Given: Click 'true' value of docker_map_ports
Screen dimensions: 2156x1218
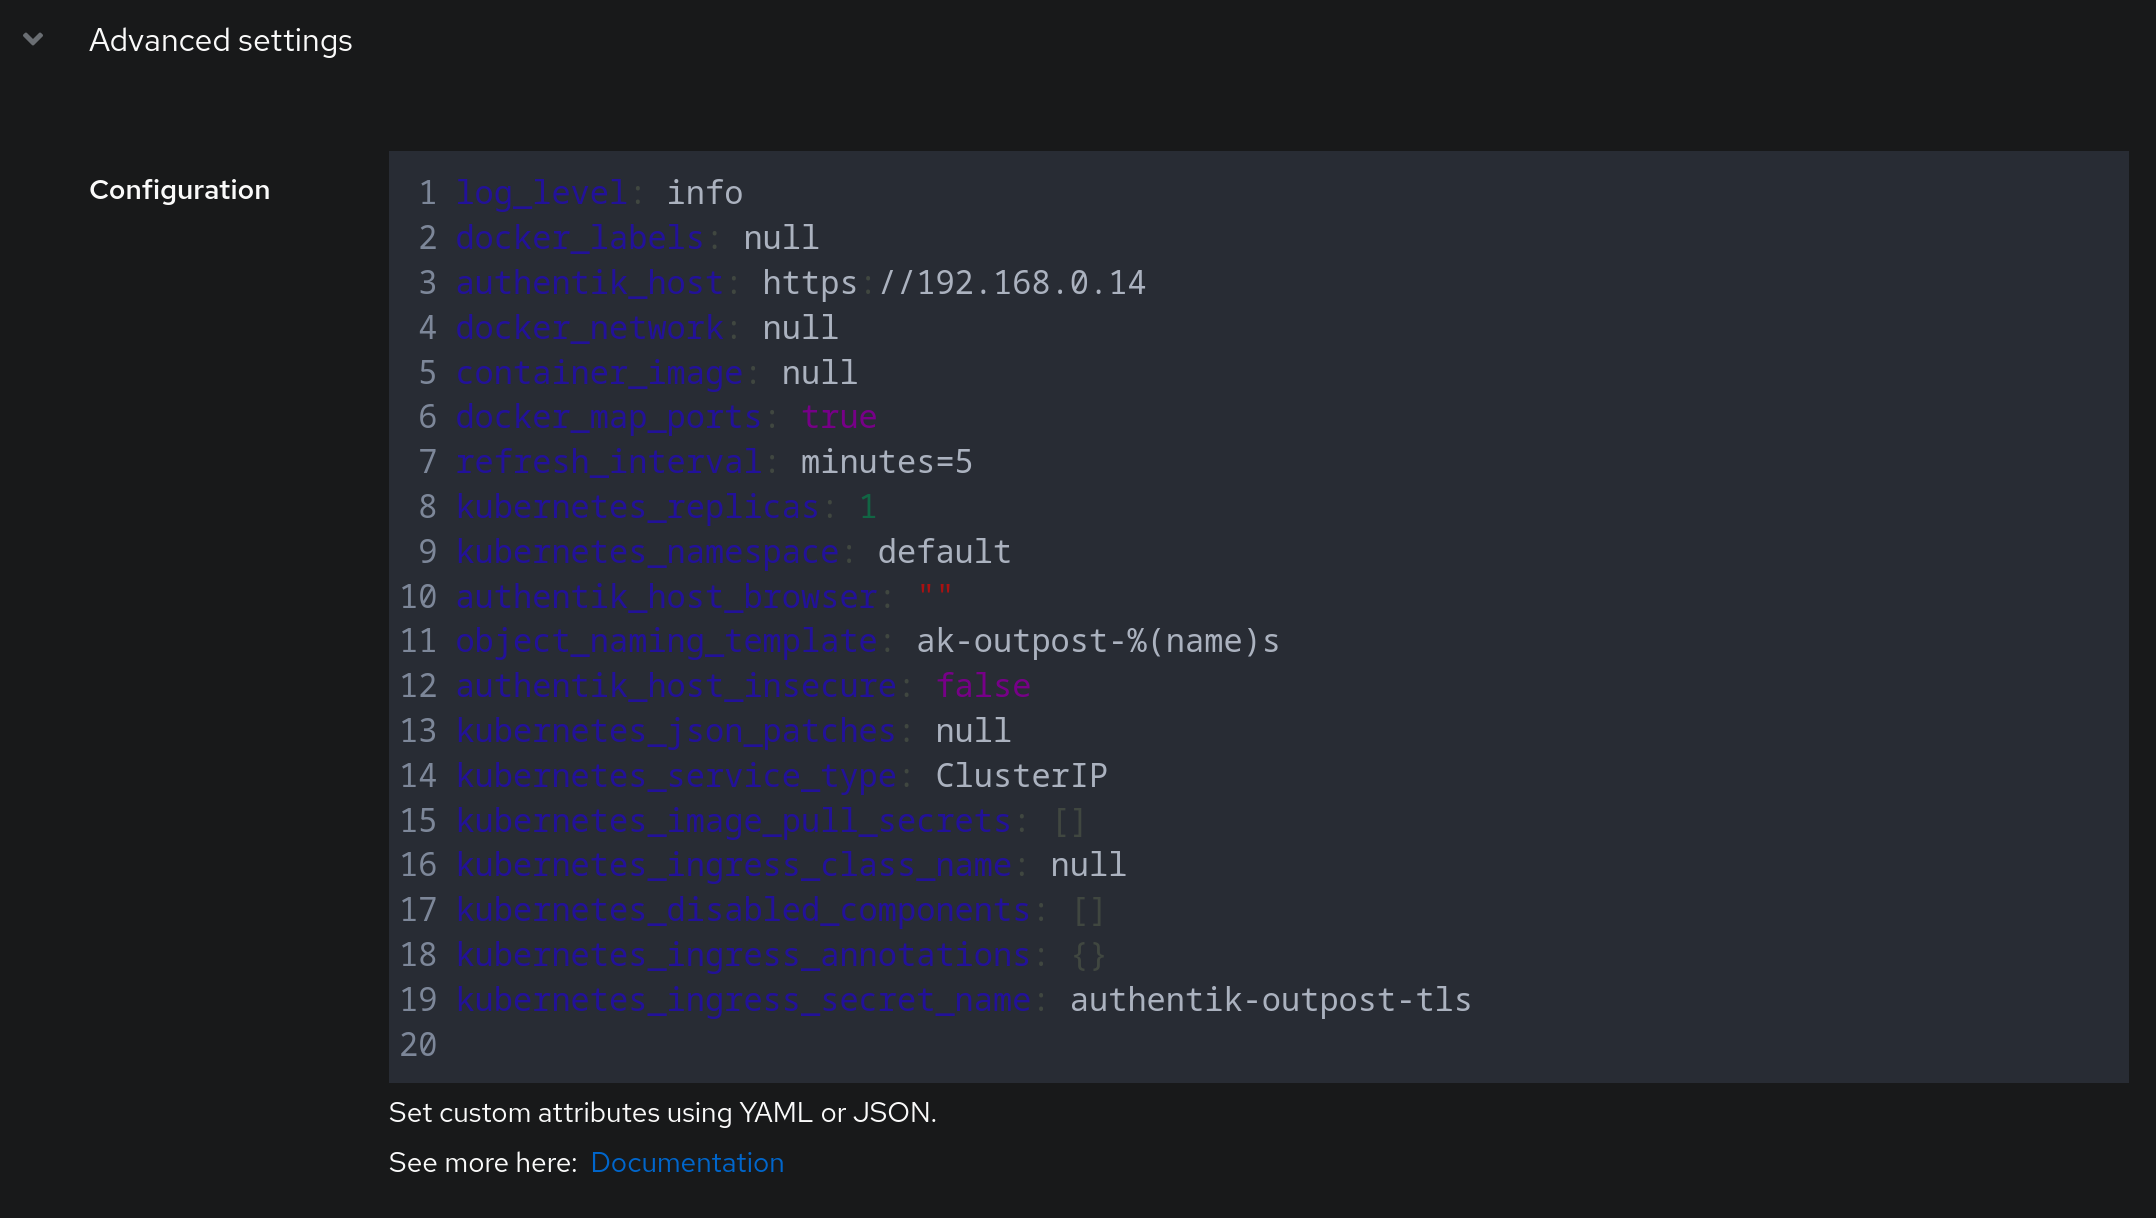Looking at the screenshot, I should click(839, 417).
